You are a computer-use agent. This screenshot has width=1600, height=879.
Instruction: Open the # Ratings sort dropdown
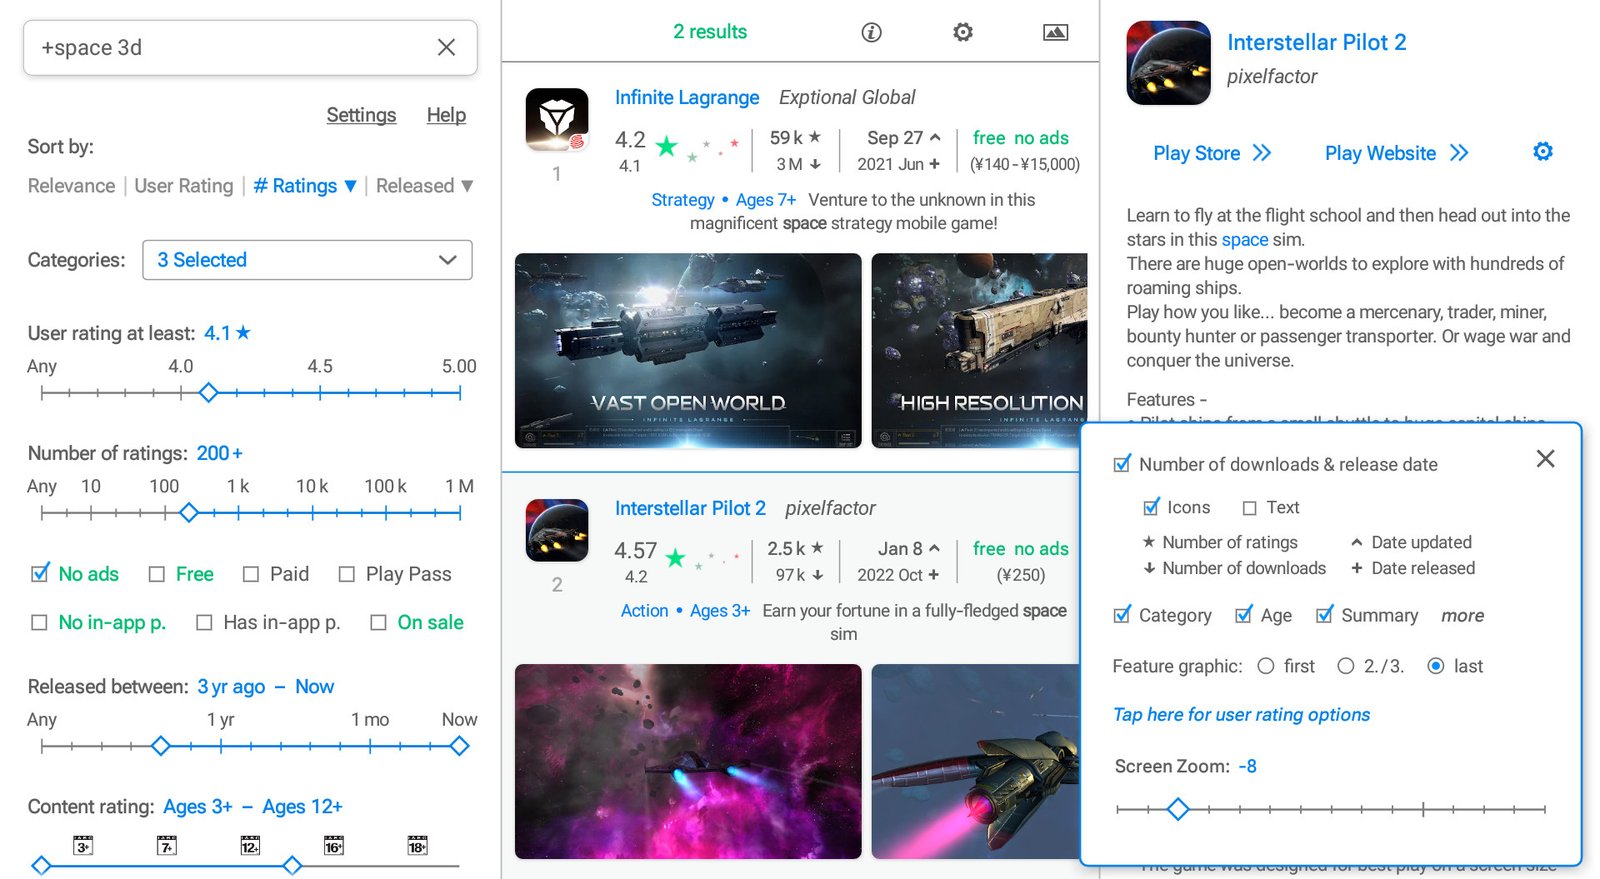[305, 186]
